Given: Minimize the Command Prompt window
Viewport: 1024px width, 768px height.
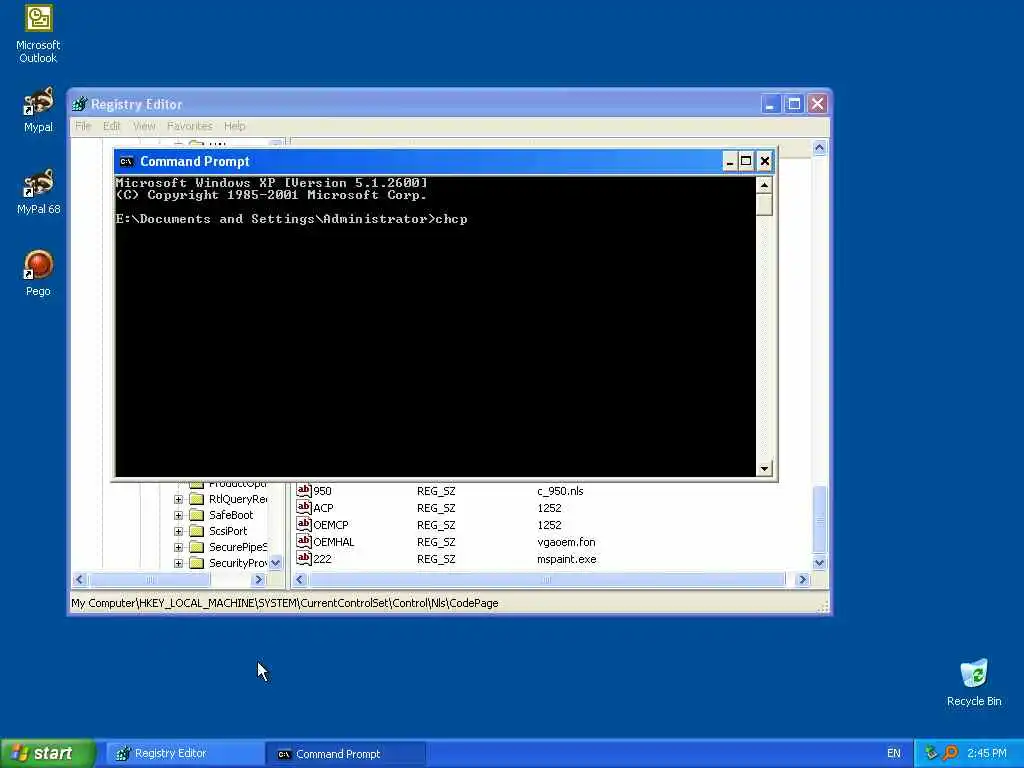Looking at the screenshot, I should pyautogui.click(x=730, y=161).
